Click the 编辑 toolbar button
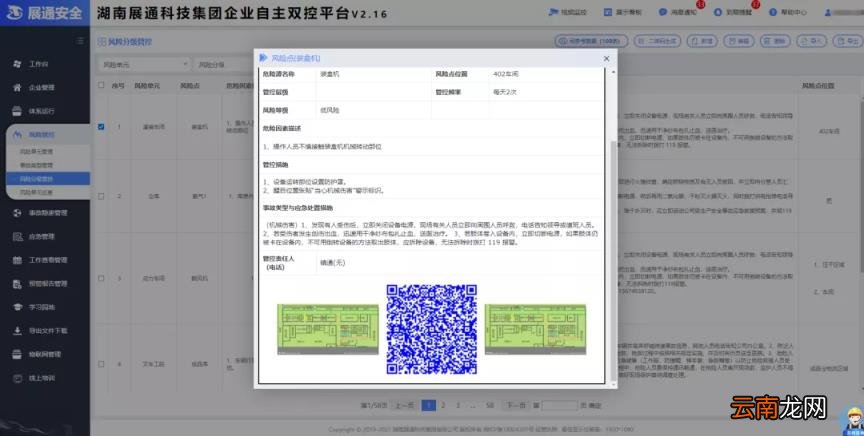The height and width of the screenshot is (436, 864). click(738, 41)
